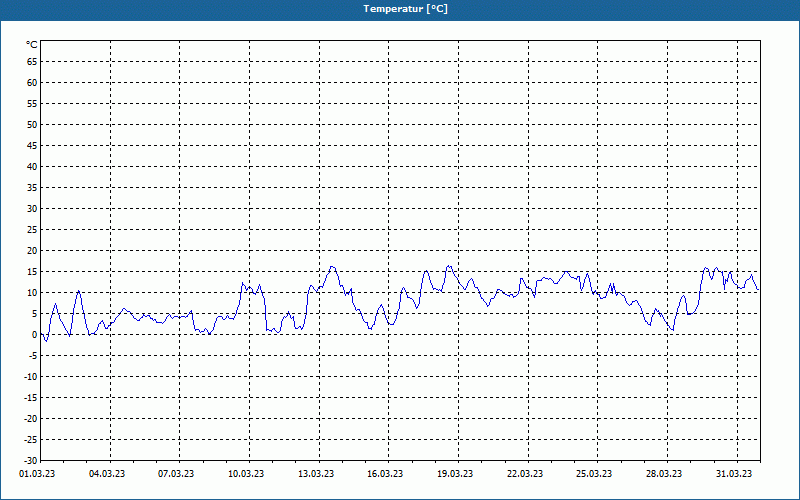
Task: Click the -30 axis label
Action: pos(31,461)
